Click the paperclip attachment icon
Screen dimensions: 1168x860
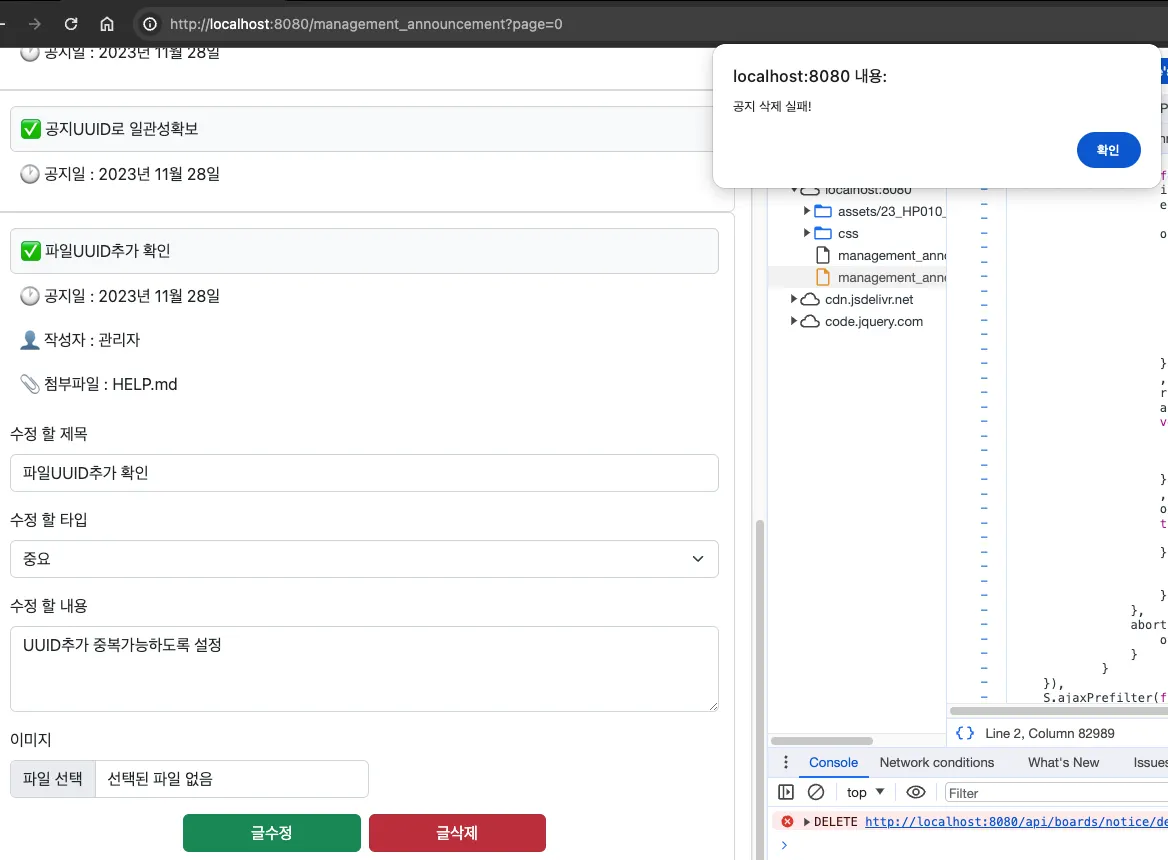(x=29, y=384)
